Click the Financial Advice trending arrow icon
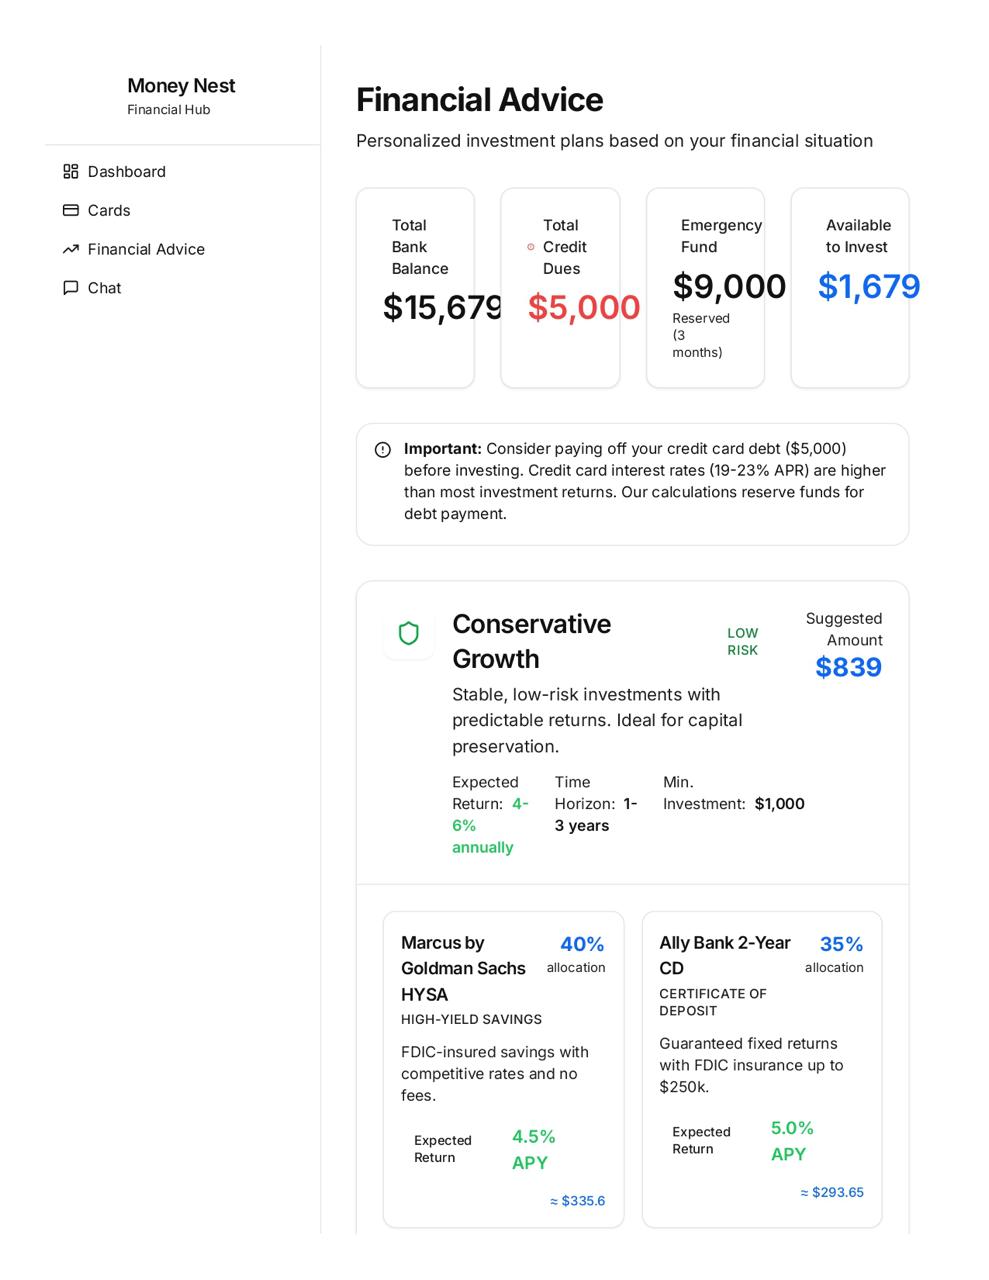This screenshot has width=989, height=1280. point(70,249)
